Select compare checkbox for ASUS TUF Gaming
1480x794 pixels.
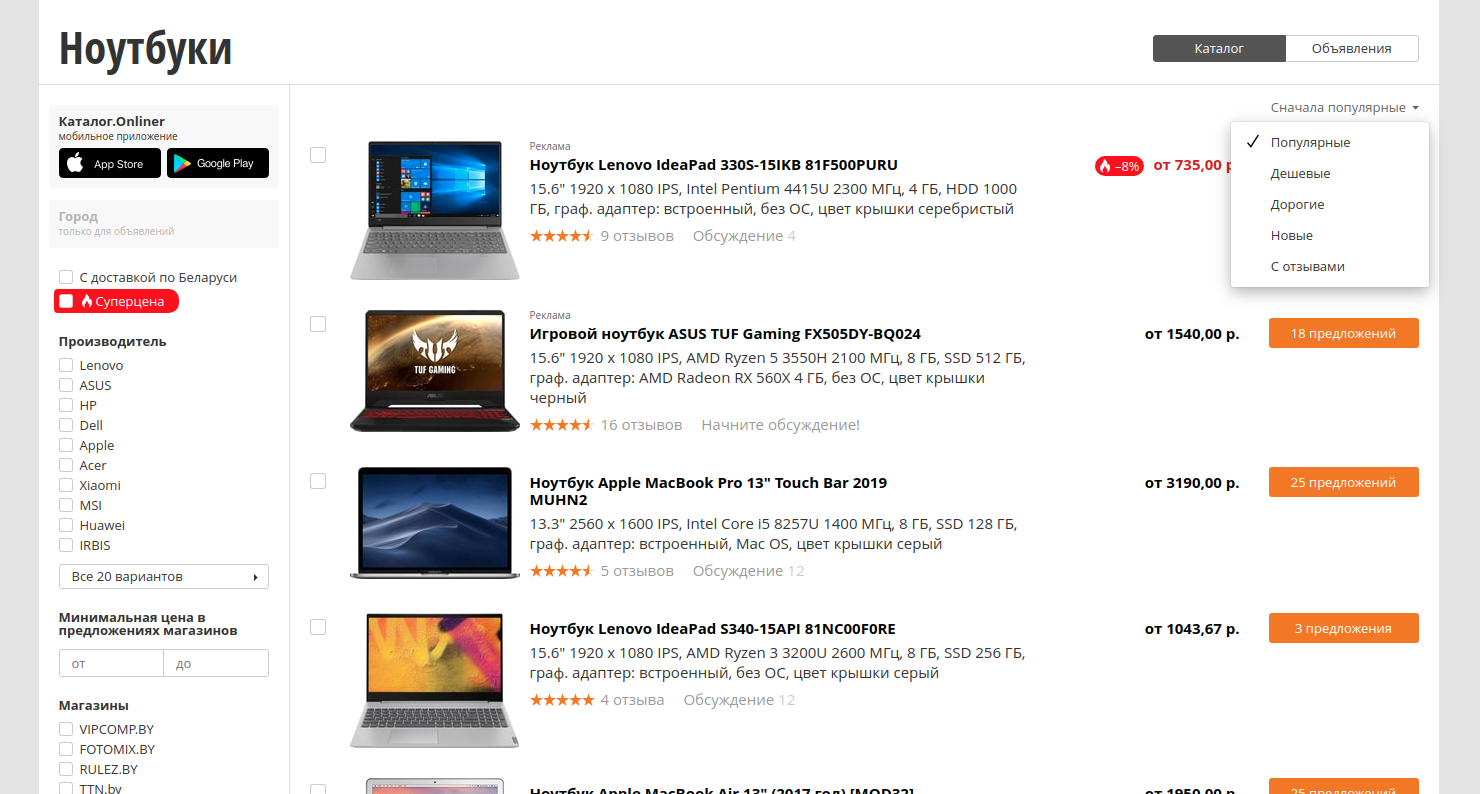pos(318,324)
